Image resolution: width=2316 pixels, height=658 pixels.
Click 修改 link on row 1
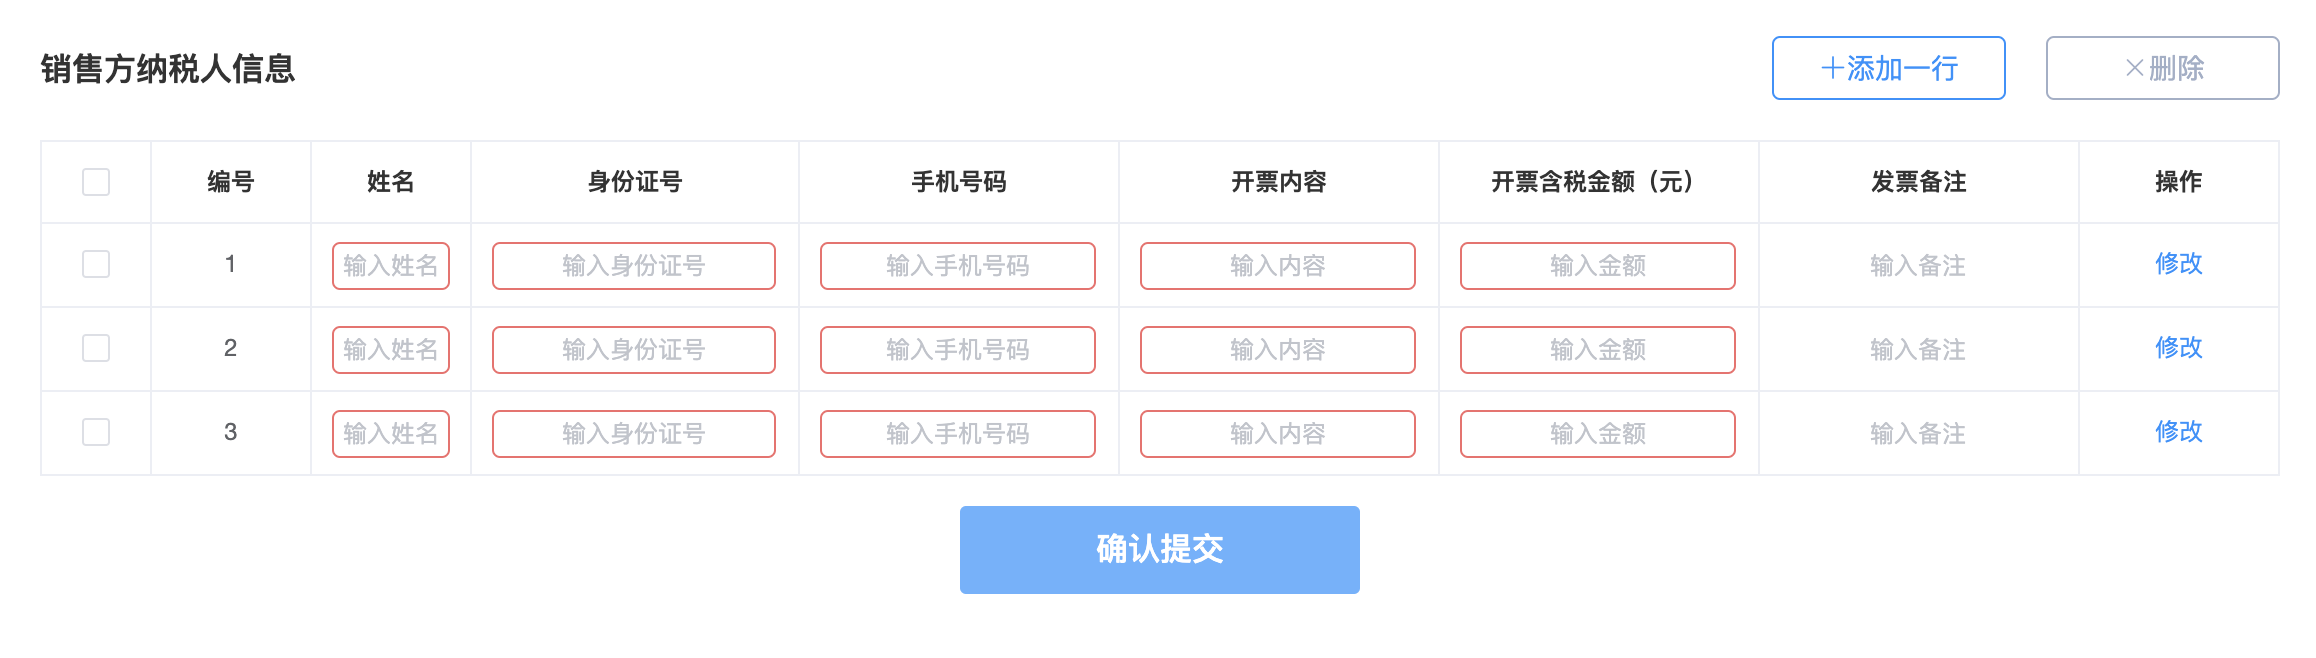point(2181,264)
